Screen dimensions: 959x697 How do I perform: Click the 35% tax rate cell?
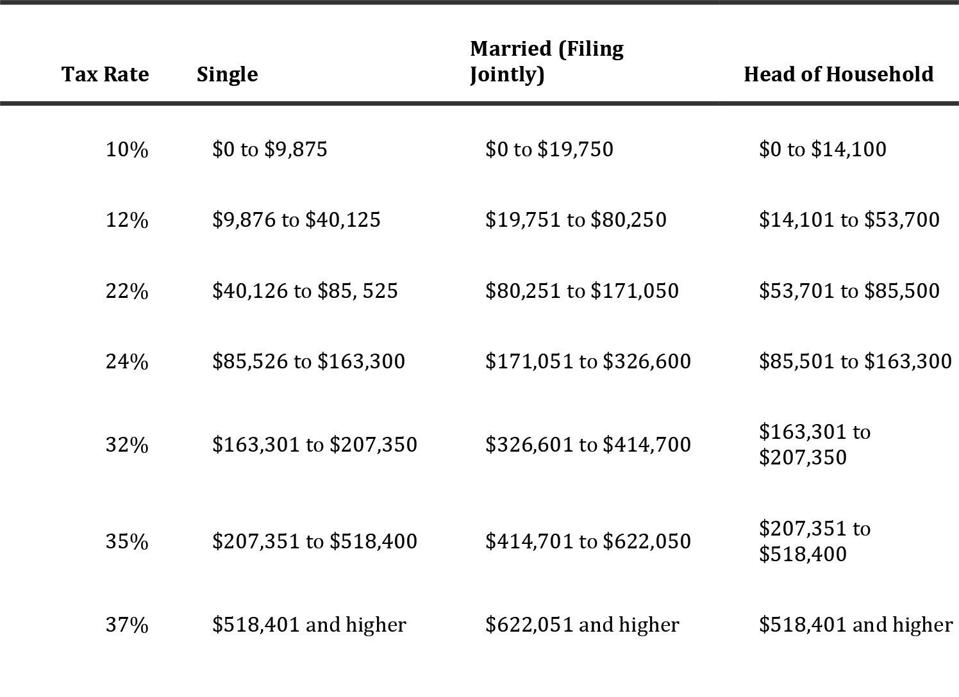click(x=127, y=541)
